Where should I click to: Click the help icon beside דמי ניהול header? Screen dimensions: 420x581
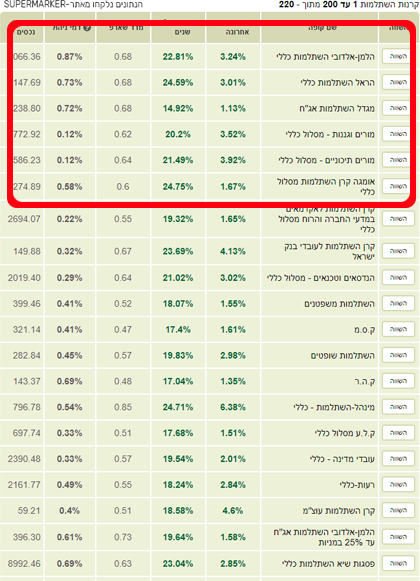pos(87,28)
